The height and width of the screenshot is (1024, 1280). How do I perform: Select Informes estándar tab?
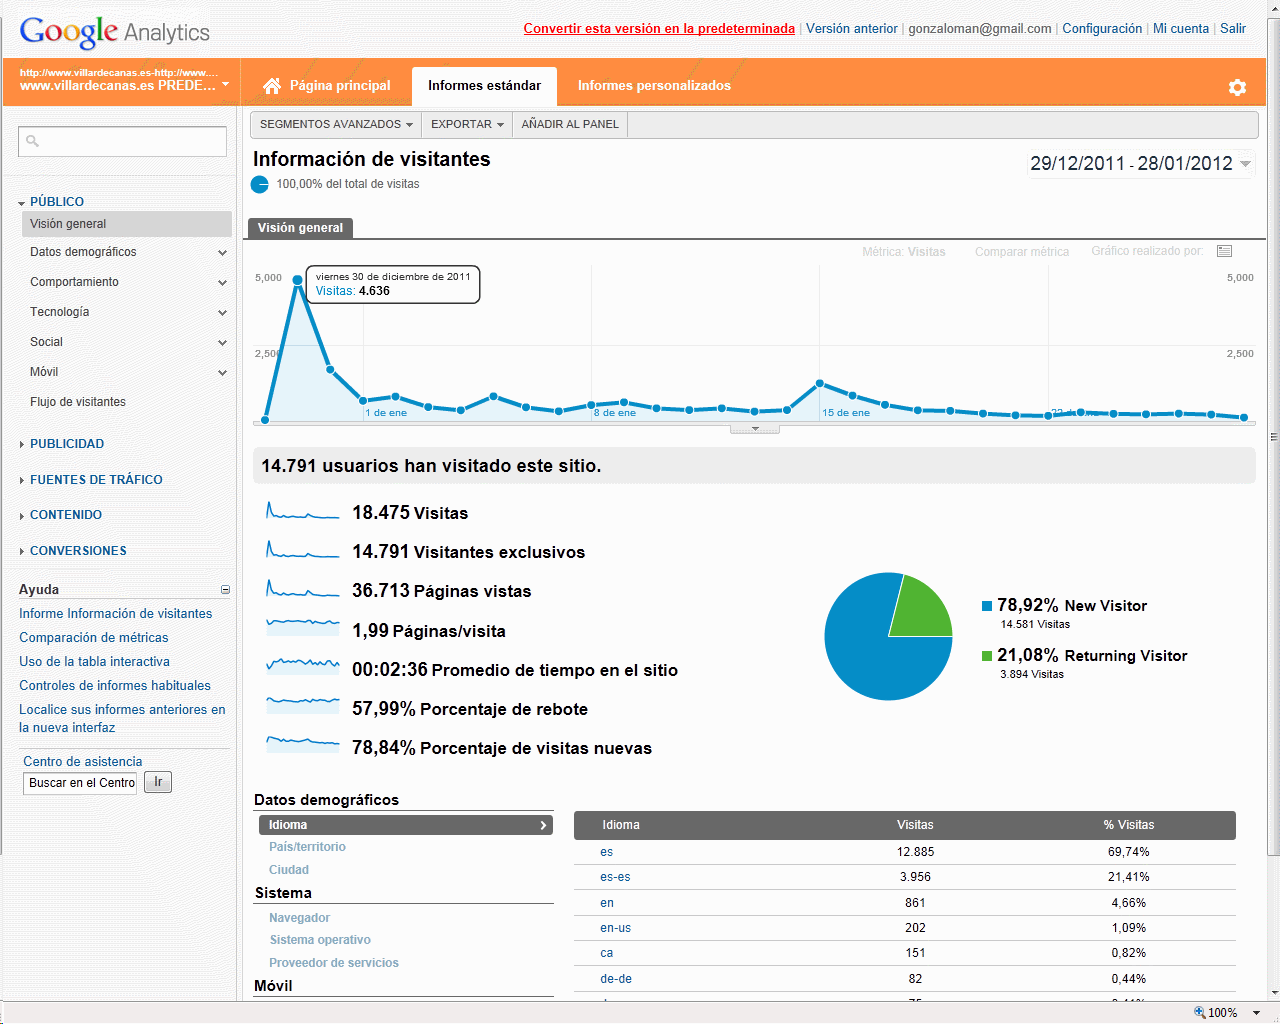[485, 86]
